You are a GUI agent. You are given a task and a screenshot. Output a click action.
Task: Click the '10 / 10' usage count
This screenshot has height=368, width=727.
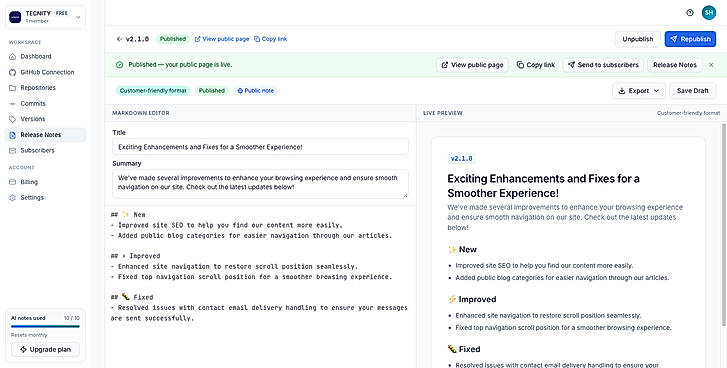click(x=71, y=318)
